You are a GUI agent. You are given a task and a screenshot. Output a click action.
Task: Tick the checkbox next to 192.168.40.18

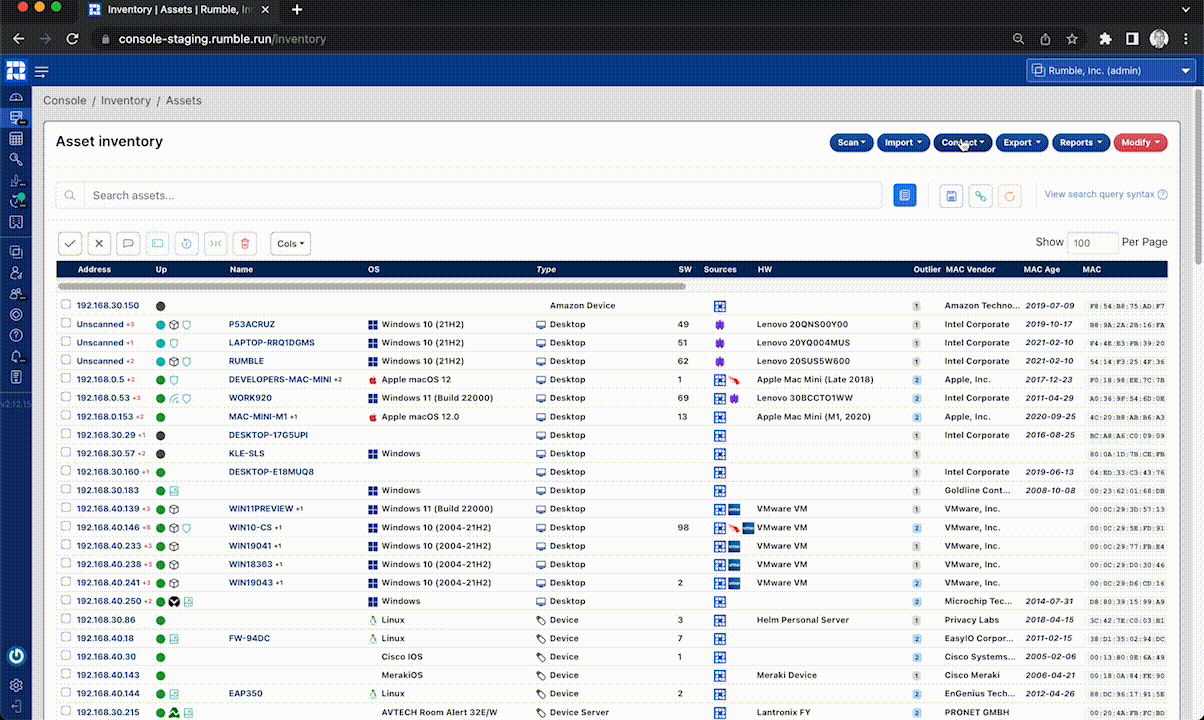(66, 638)
